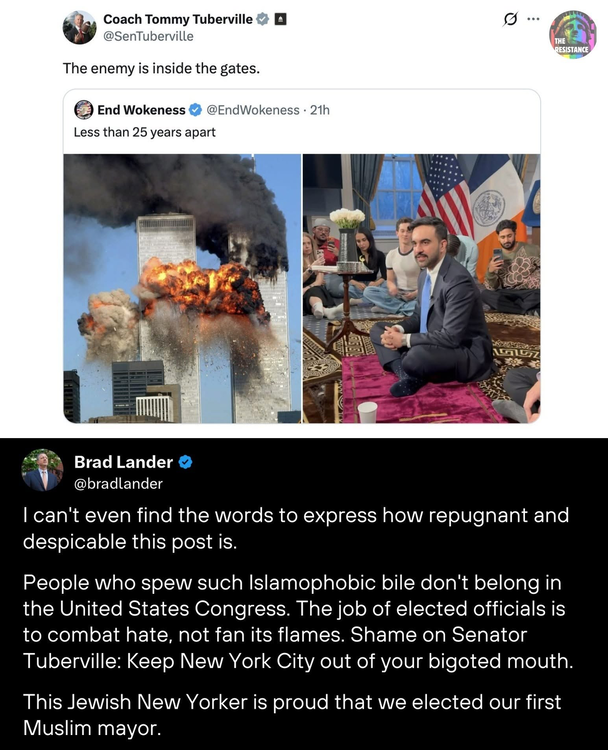This screenshot has width=608, height=750.
Task: Open the @EndWokeness handle link
Action: coord(253,110)
